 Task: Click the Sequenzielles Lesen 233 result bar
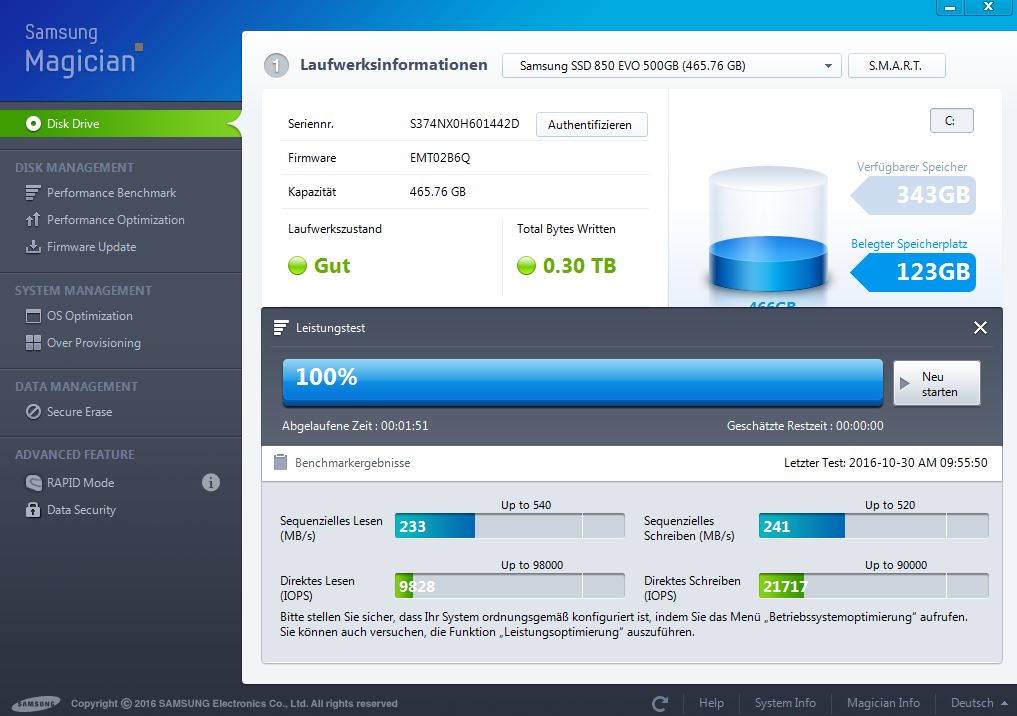[x=510, y=526]
